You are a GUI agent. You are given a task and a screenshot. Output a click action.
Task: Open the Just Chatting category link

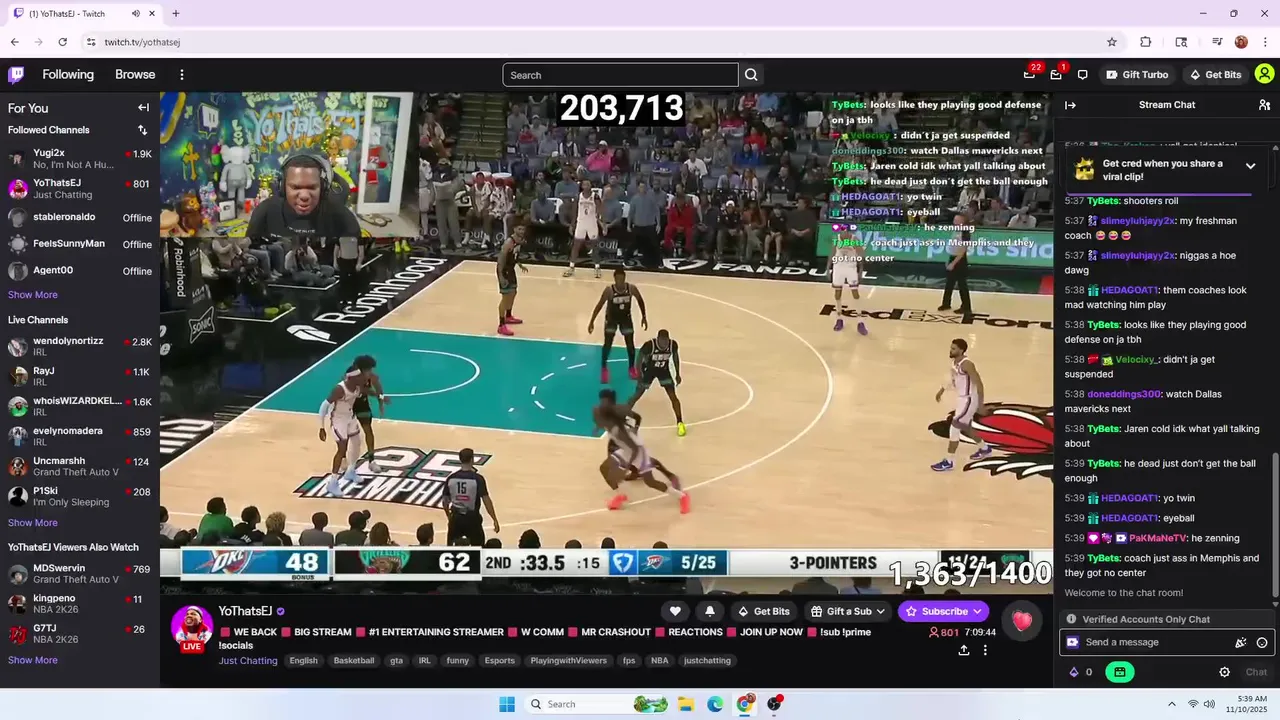pyautogui.click(x=248, y=661)
